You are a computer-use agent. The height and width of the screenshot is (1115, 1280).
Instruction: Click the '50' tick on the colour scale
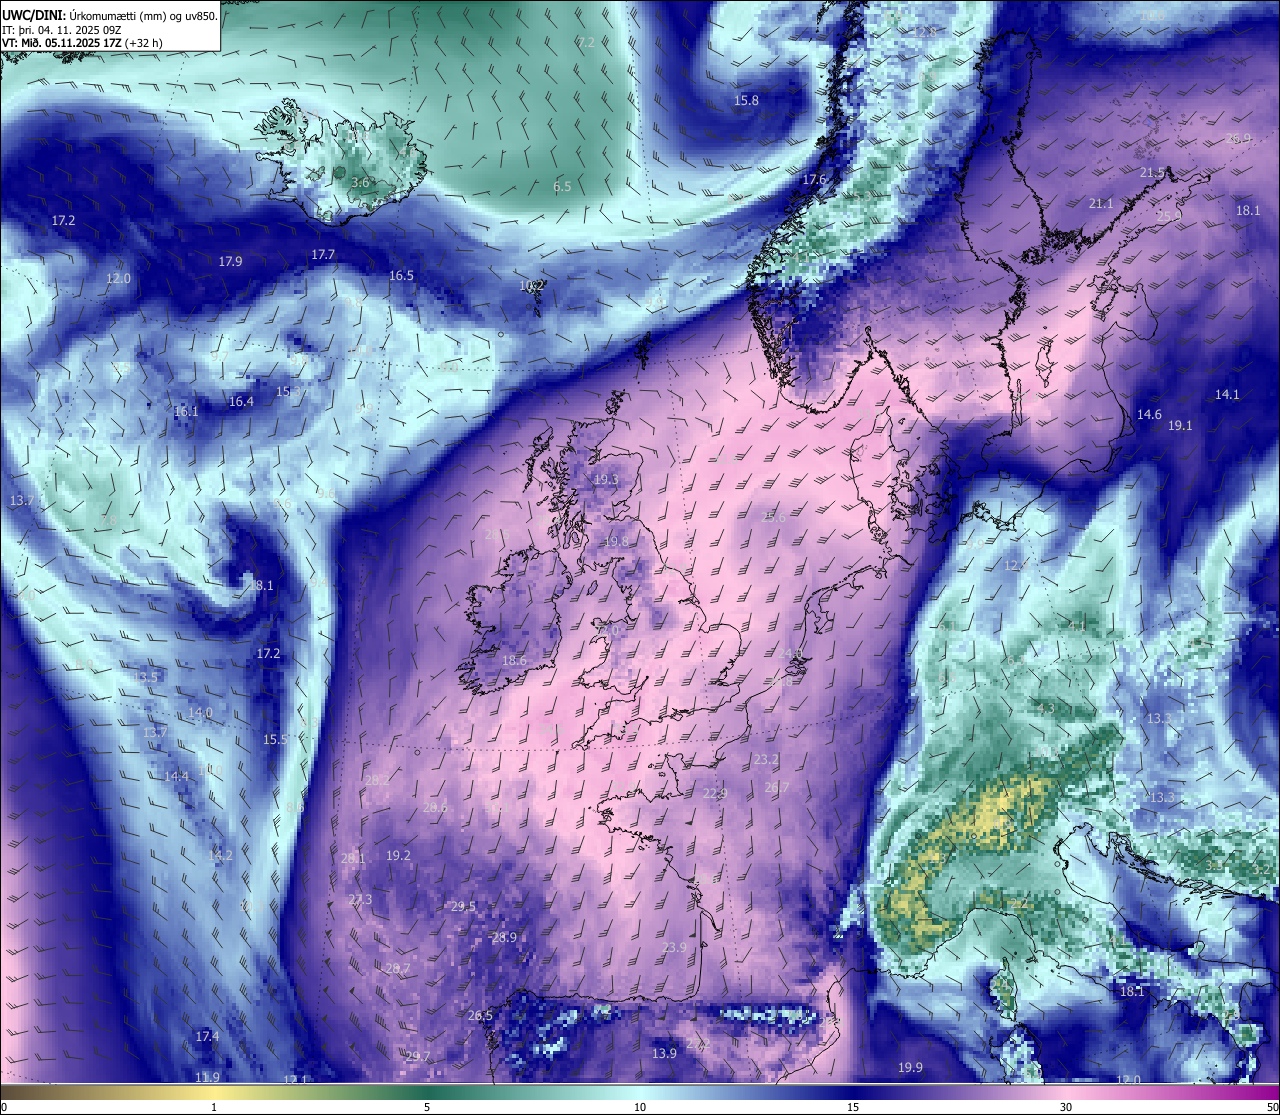(1273, 1107)
